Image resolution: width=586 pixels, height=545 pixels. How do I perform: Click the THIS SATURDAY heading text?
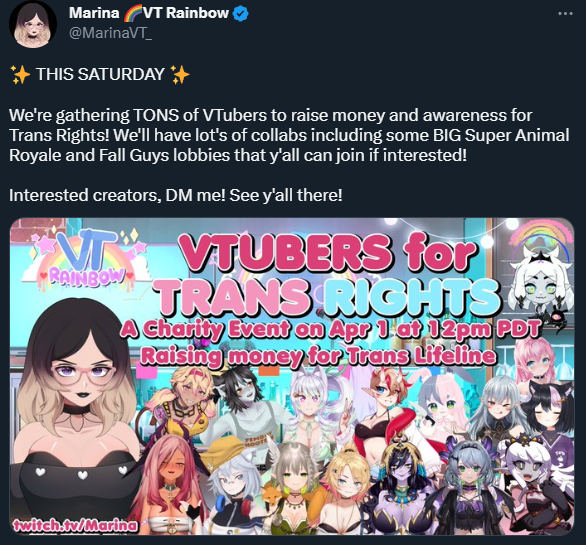tap(100, 74)
